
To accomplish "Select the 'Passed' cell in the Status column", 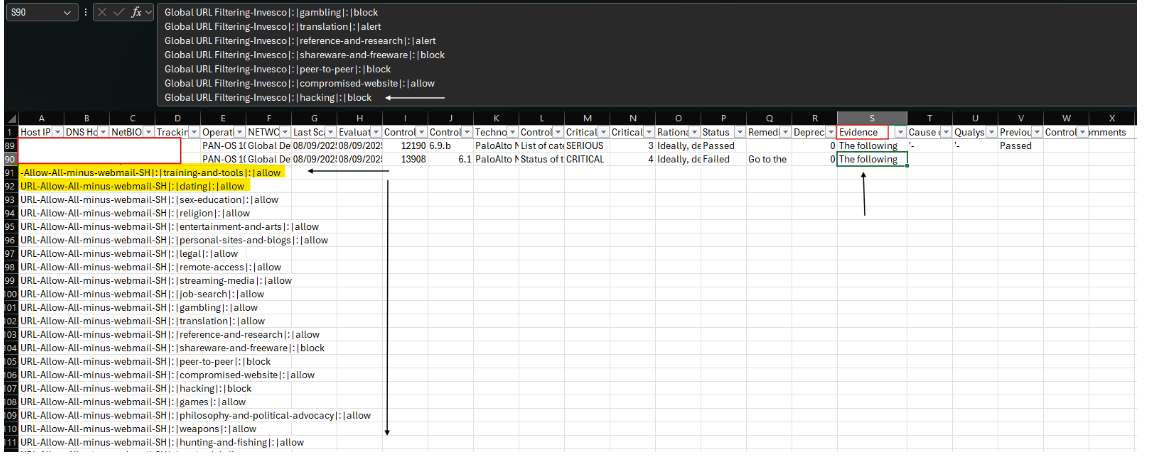I will click(x=723, y=145).
